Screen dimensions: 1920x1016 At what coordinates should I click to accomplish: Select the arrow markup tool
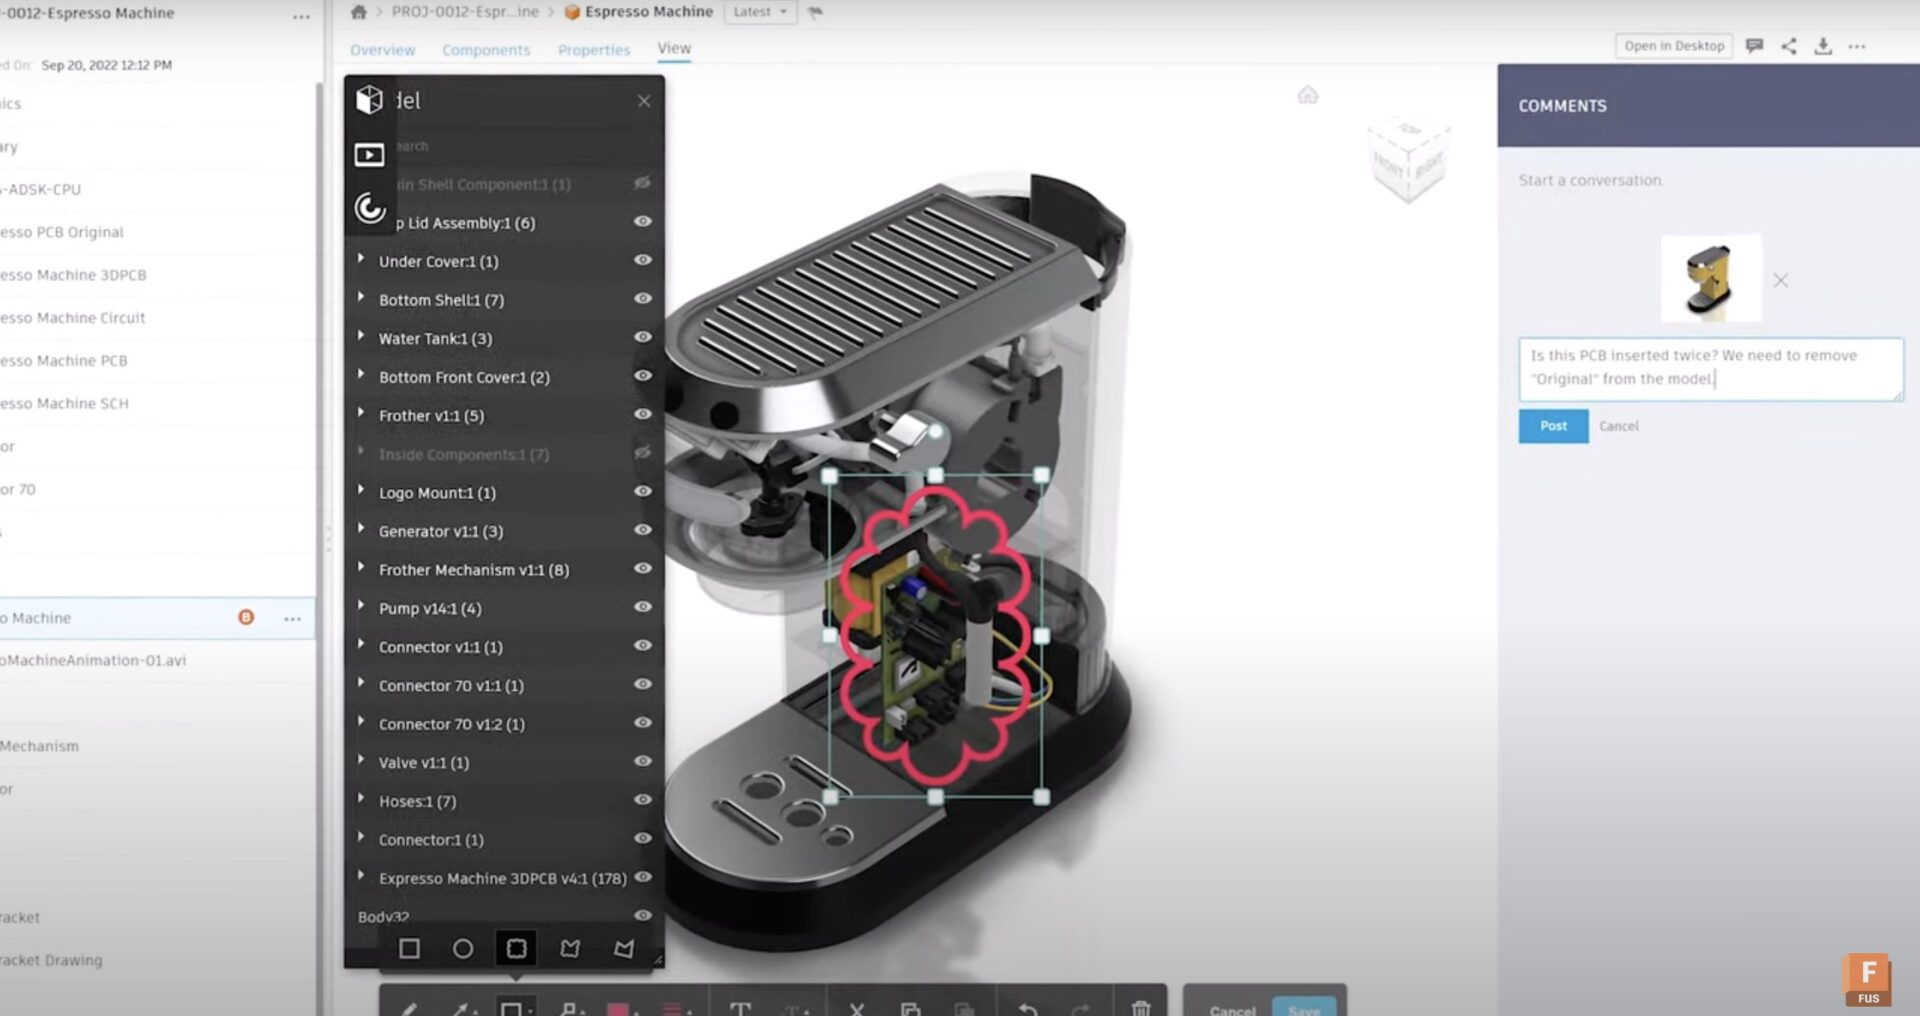(460, 1010)
